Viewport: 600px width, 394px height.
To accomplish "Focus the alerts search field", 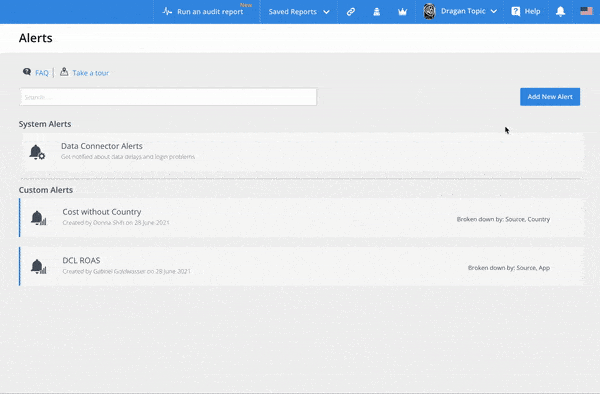I will (168, 97).
